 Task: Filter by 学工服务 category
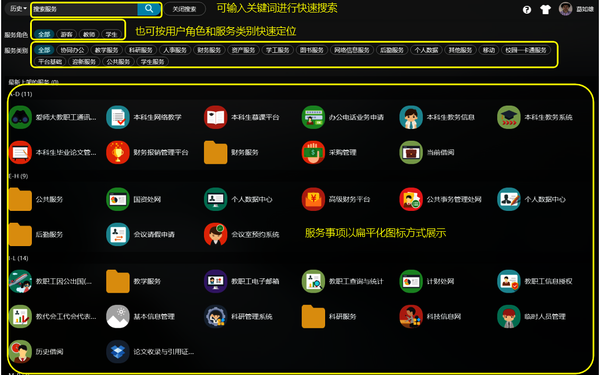point(277,50)
